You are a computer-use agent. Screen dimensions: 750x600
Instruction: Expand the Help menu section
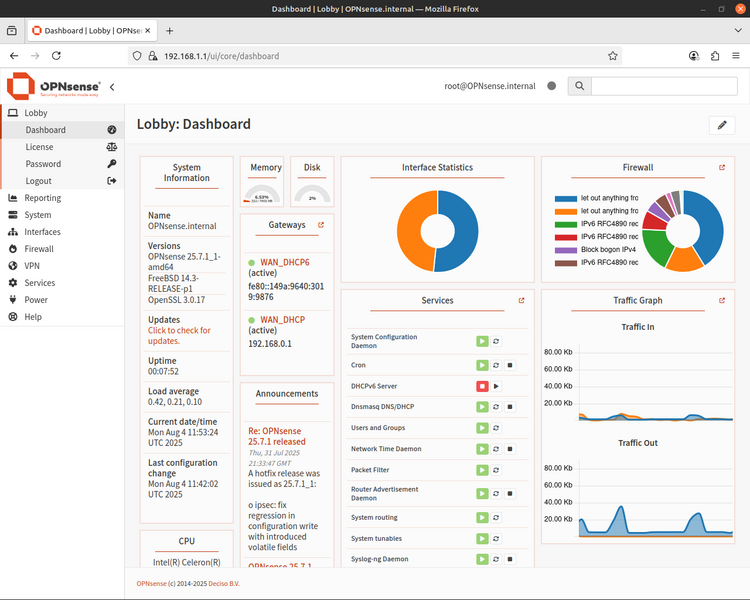(x=62, y=317)
